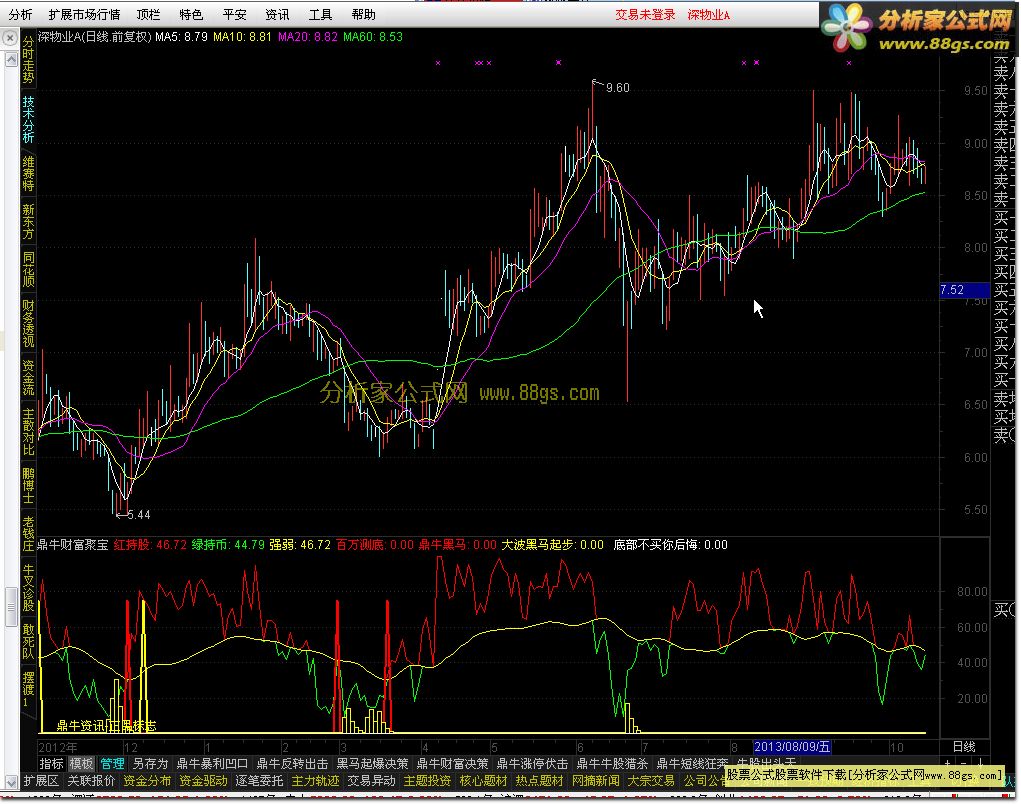1021x804 pixels.
Task: Select the 鼎牛反转出击 template
Action: coord(292,763)
